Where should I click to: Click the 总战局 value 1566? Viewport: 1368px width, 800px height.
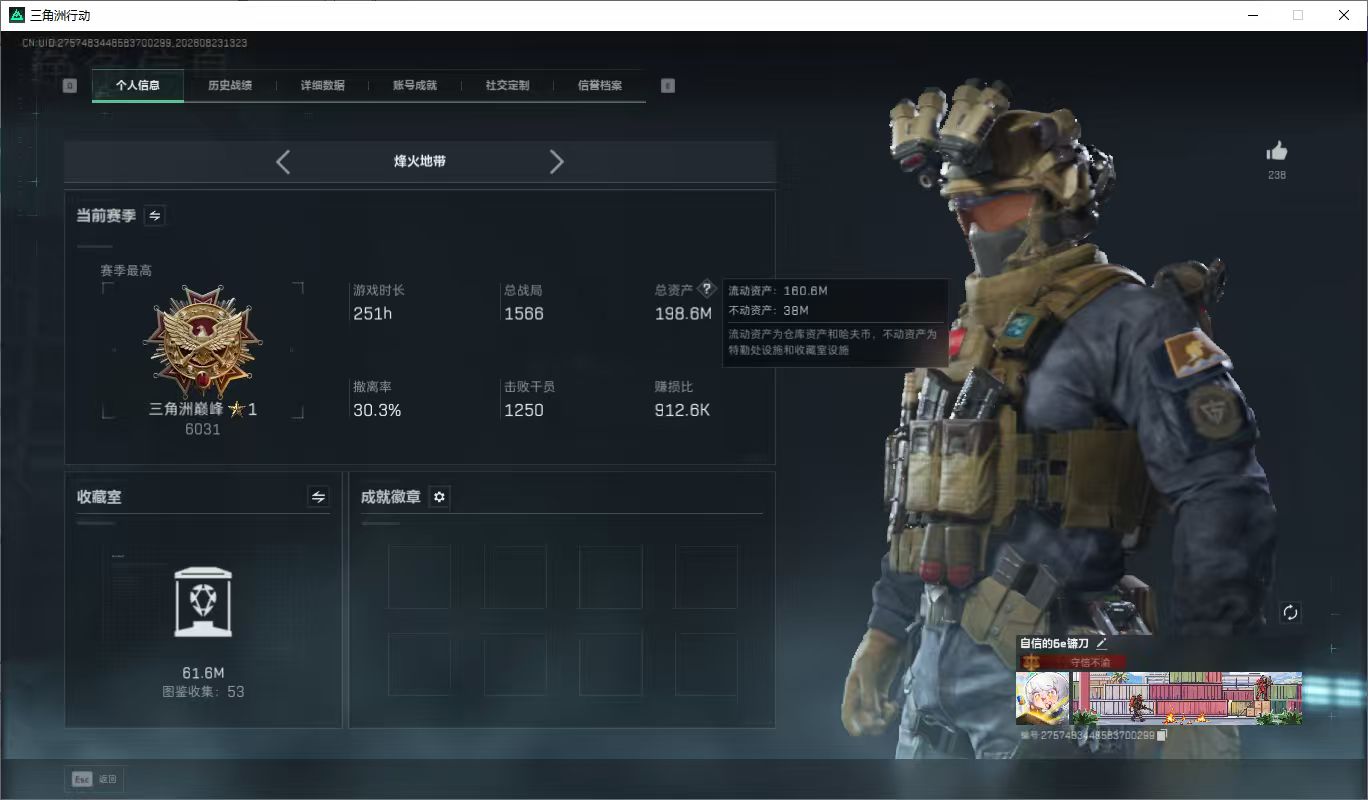click(x=524, y=314)
